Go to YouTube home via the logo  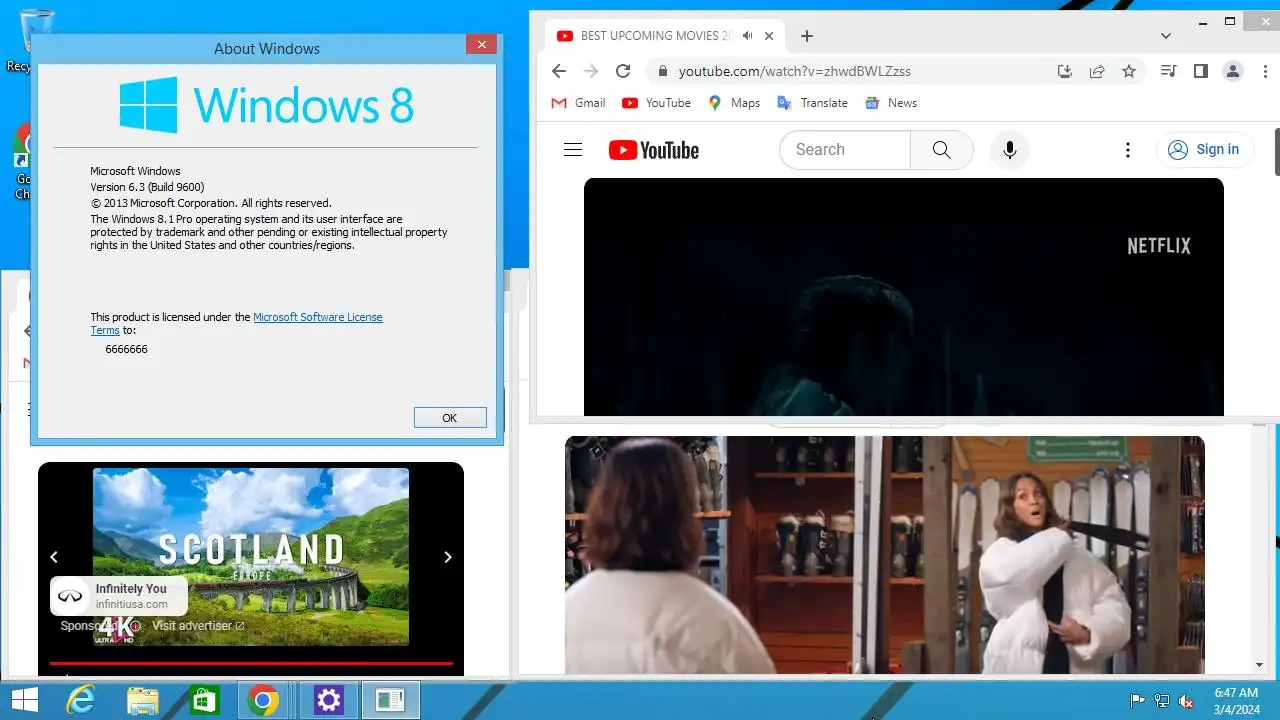tap(654, 150)
